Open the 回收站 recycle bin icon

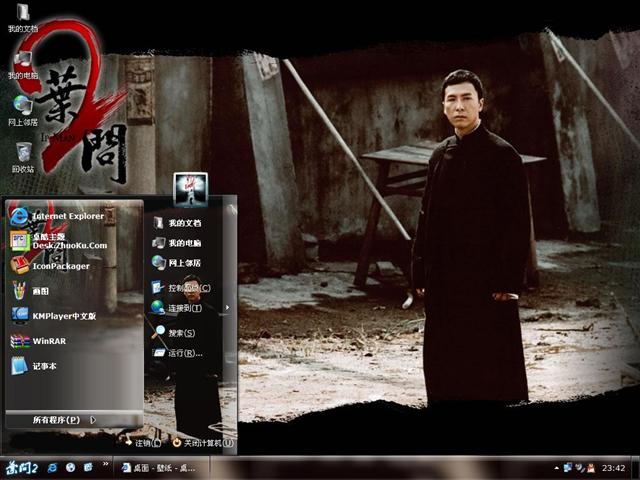coord(23,158)
